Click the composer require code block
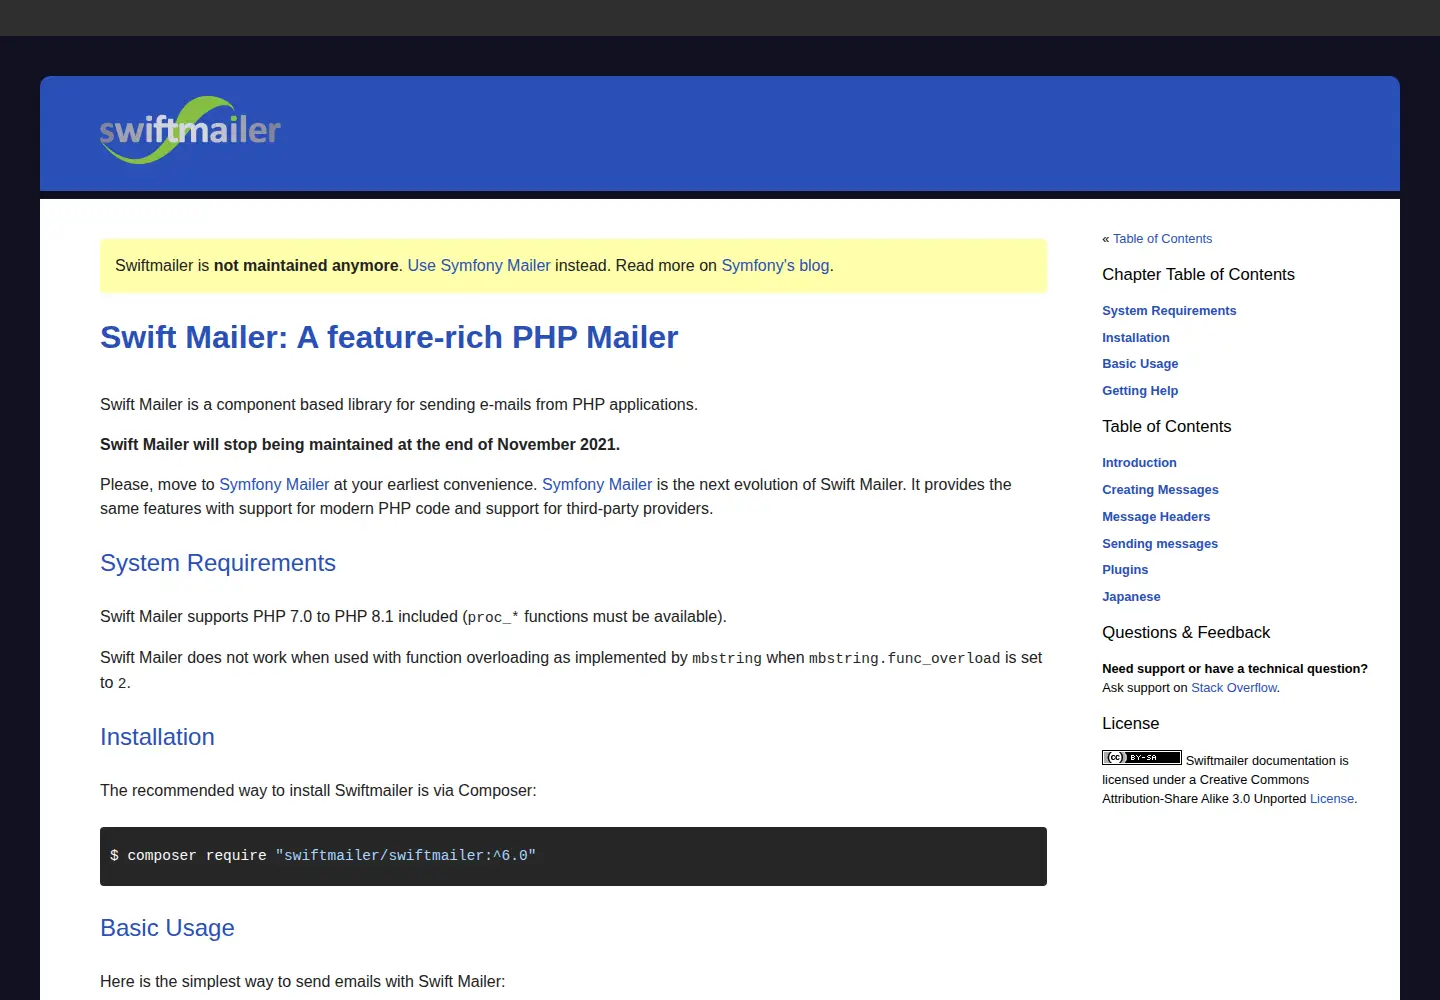 [x=573, y=856]
